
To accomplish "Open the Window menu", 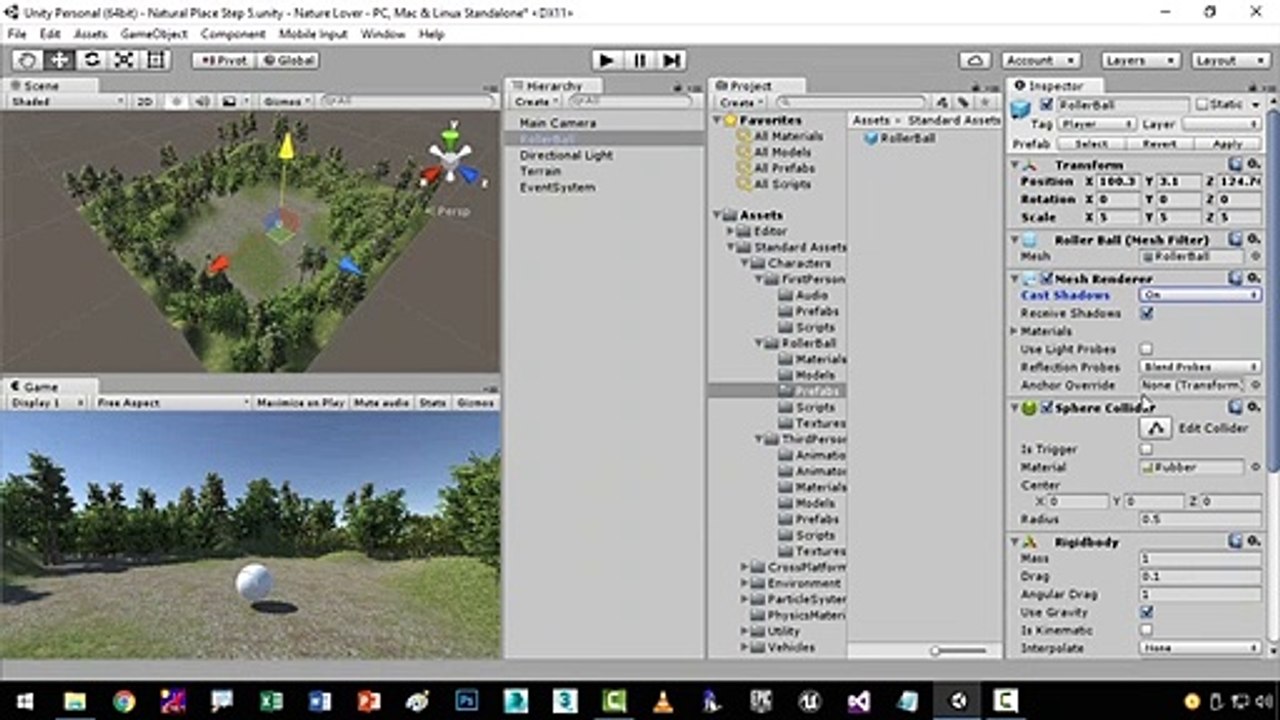I will (383, 34).
